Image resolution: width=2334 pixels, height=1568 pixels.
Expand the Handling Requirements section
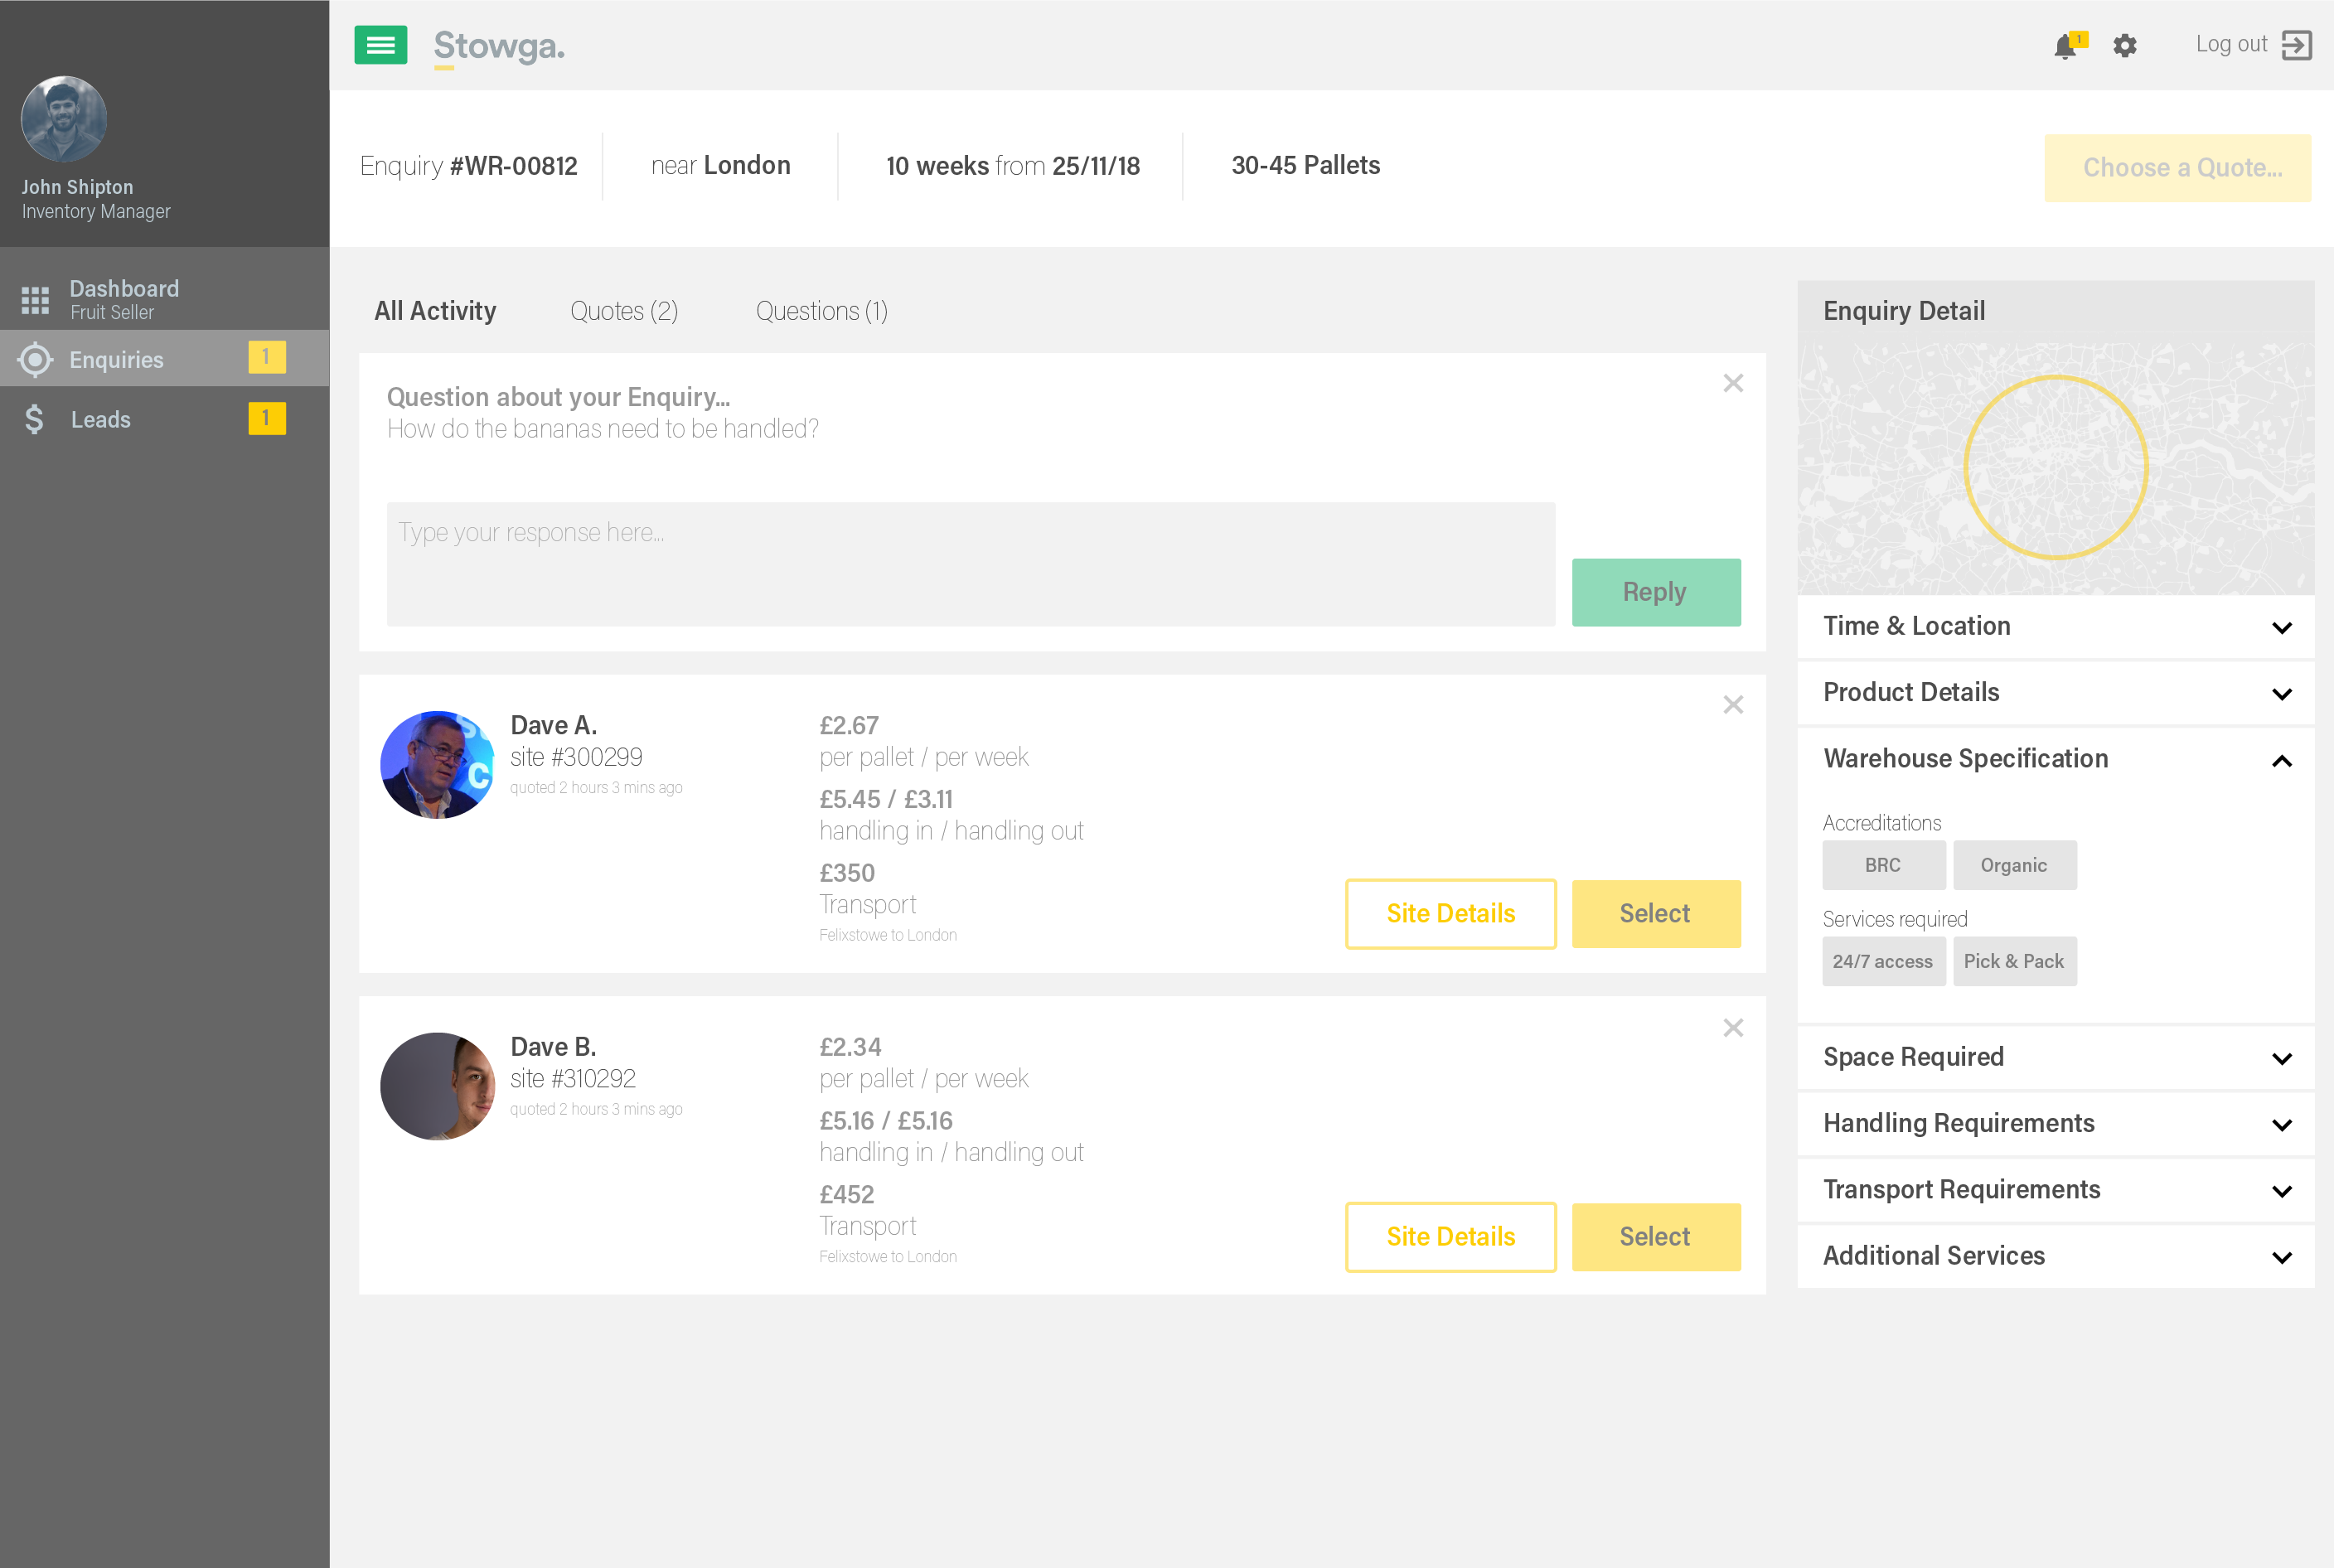2055,1124
